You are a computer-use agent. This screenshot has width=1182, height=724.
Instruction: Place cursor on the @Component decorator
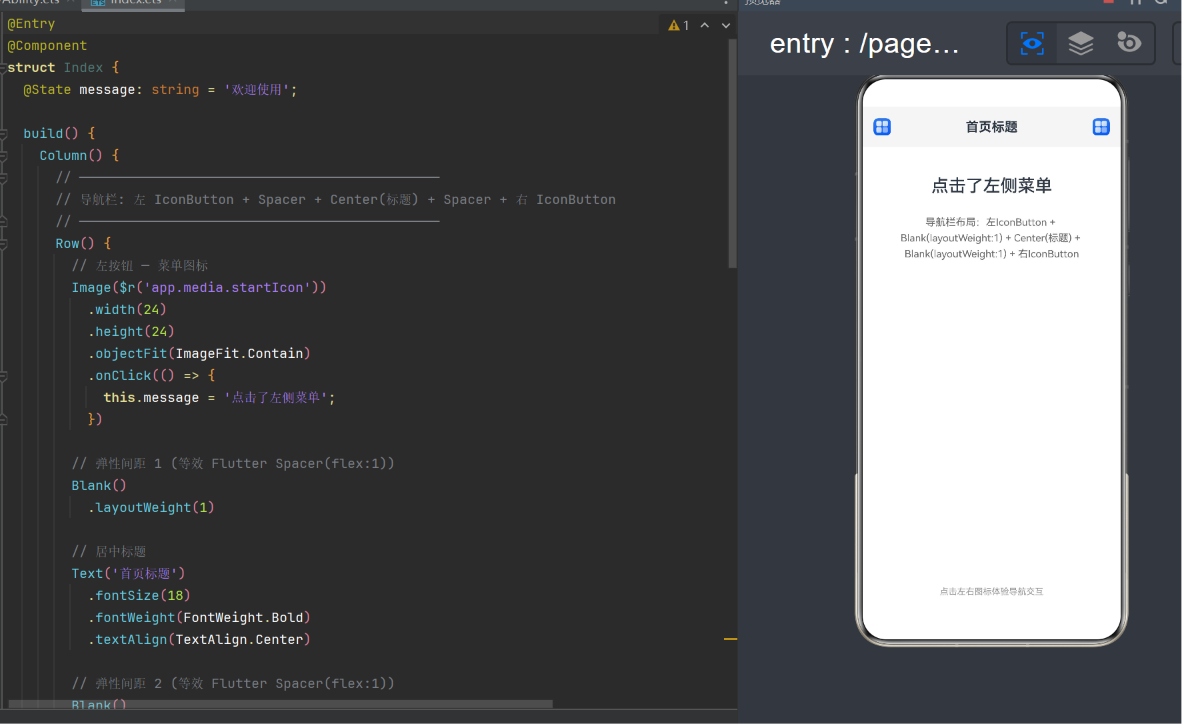point(47,46)
